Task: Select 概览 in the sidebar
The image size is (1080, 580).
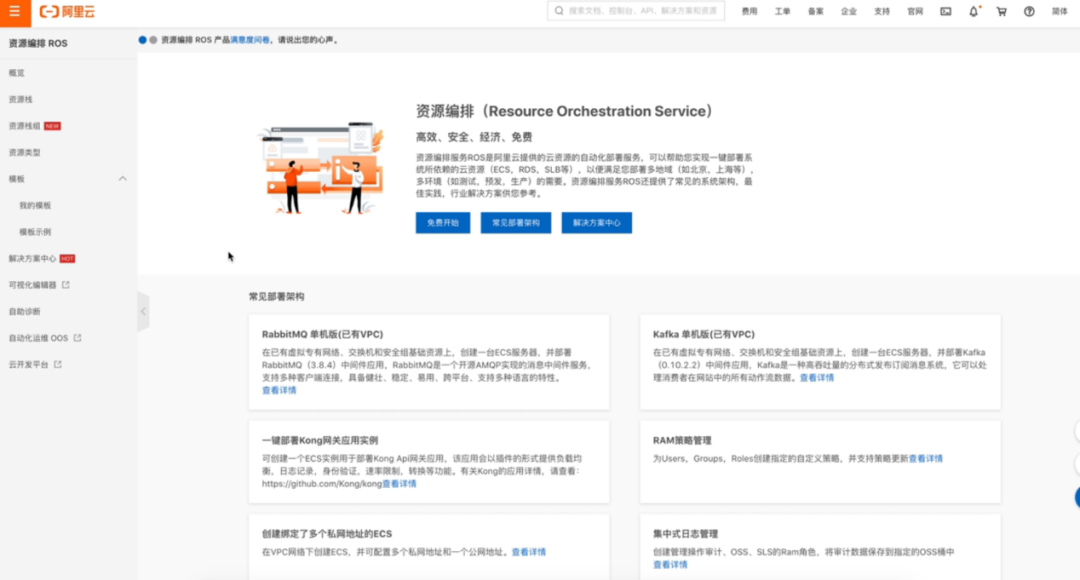Action: tap(17, 73)
